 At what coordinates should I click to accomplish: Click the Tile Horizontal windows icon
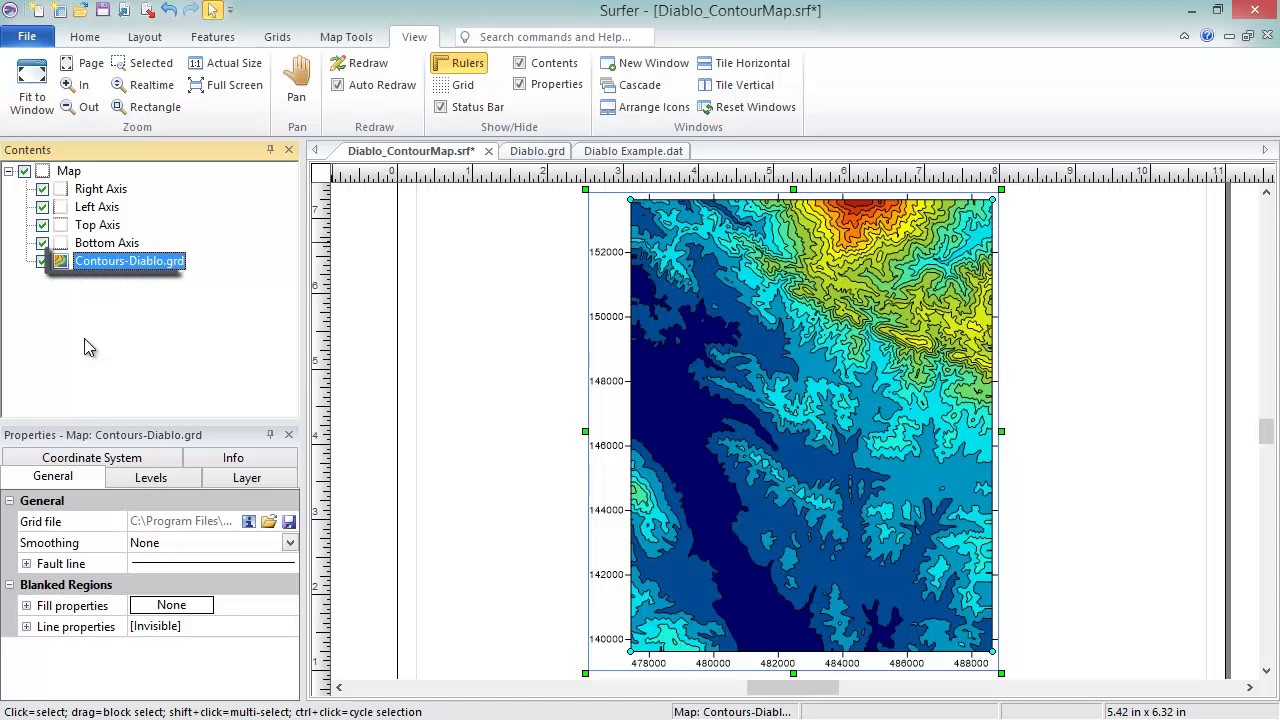click(705, 63)
